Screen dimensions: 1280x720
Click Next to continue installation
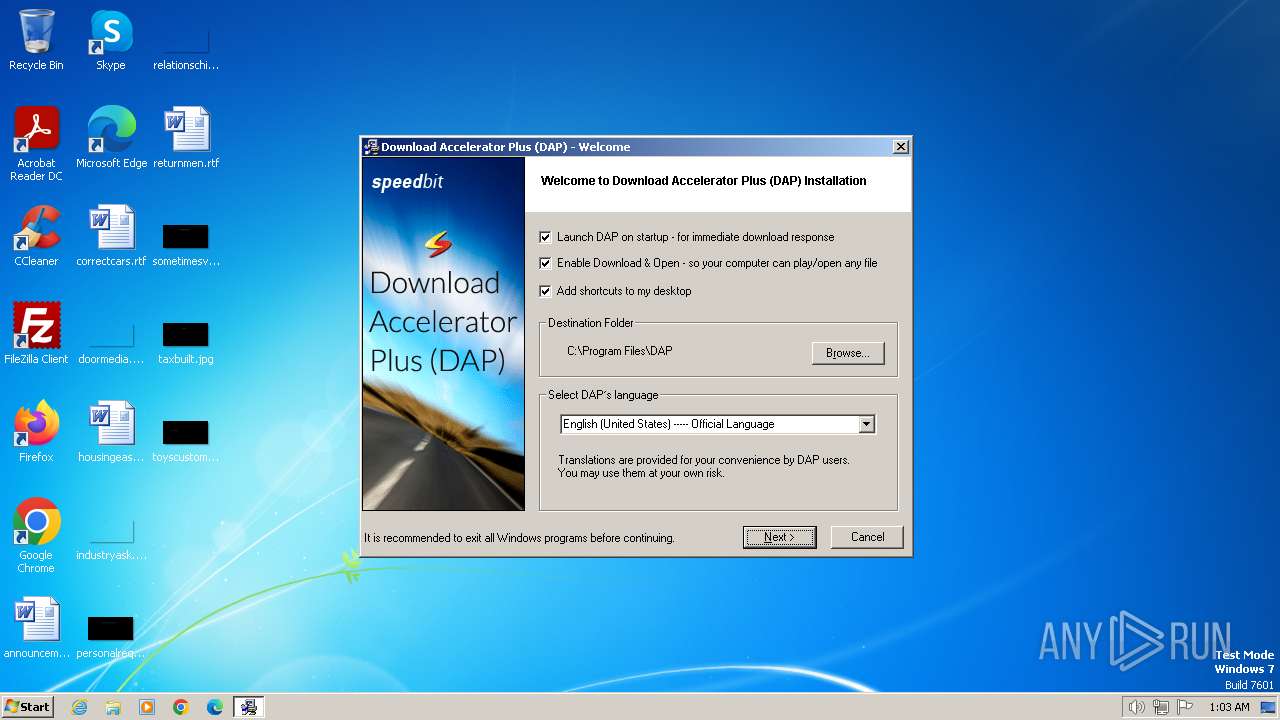click(780, 537)
